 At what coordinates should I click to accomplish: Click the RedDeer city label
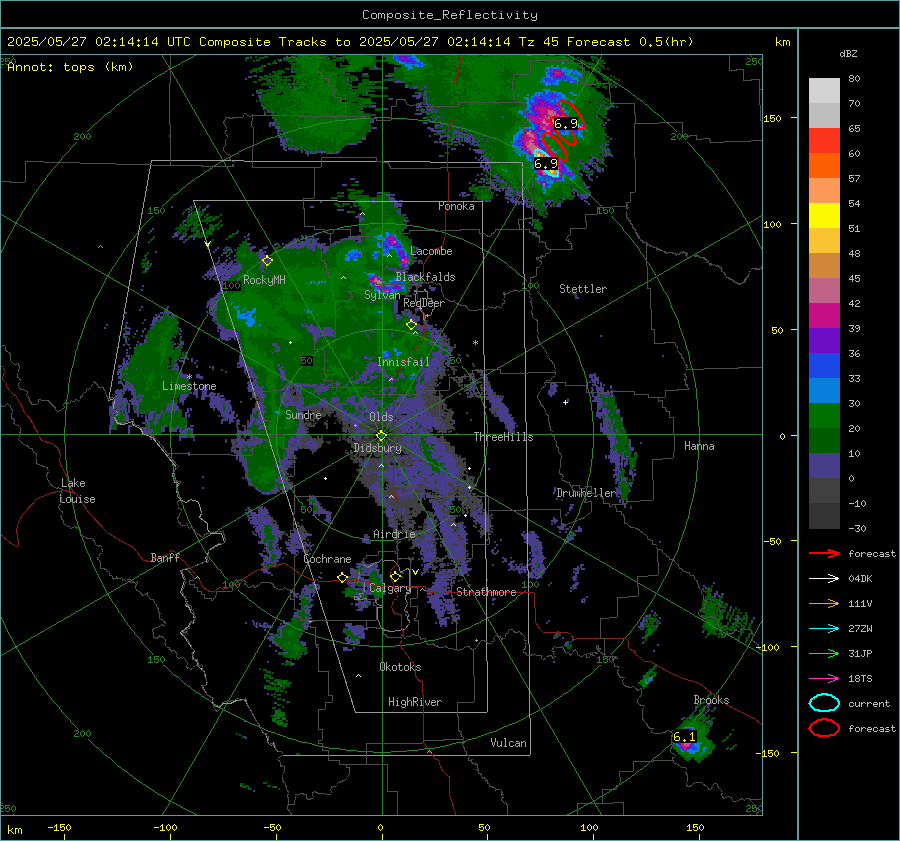point(424,303)
